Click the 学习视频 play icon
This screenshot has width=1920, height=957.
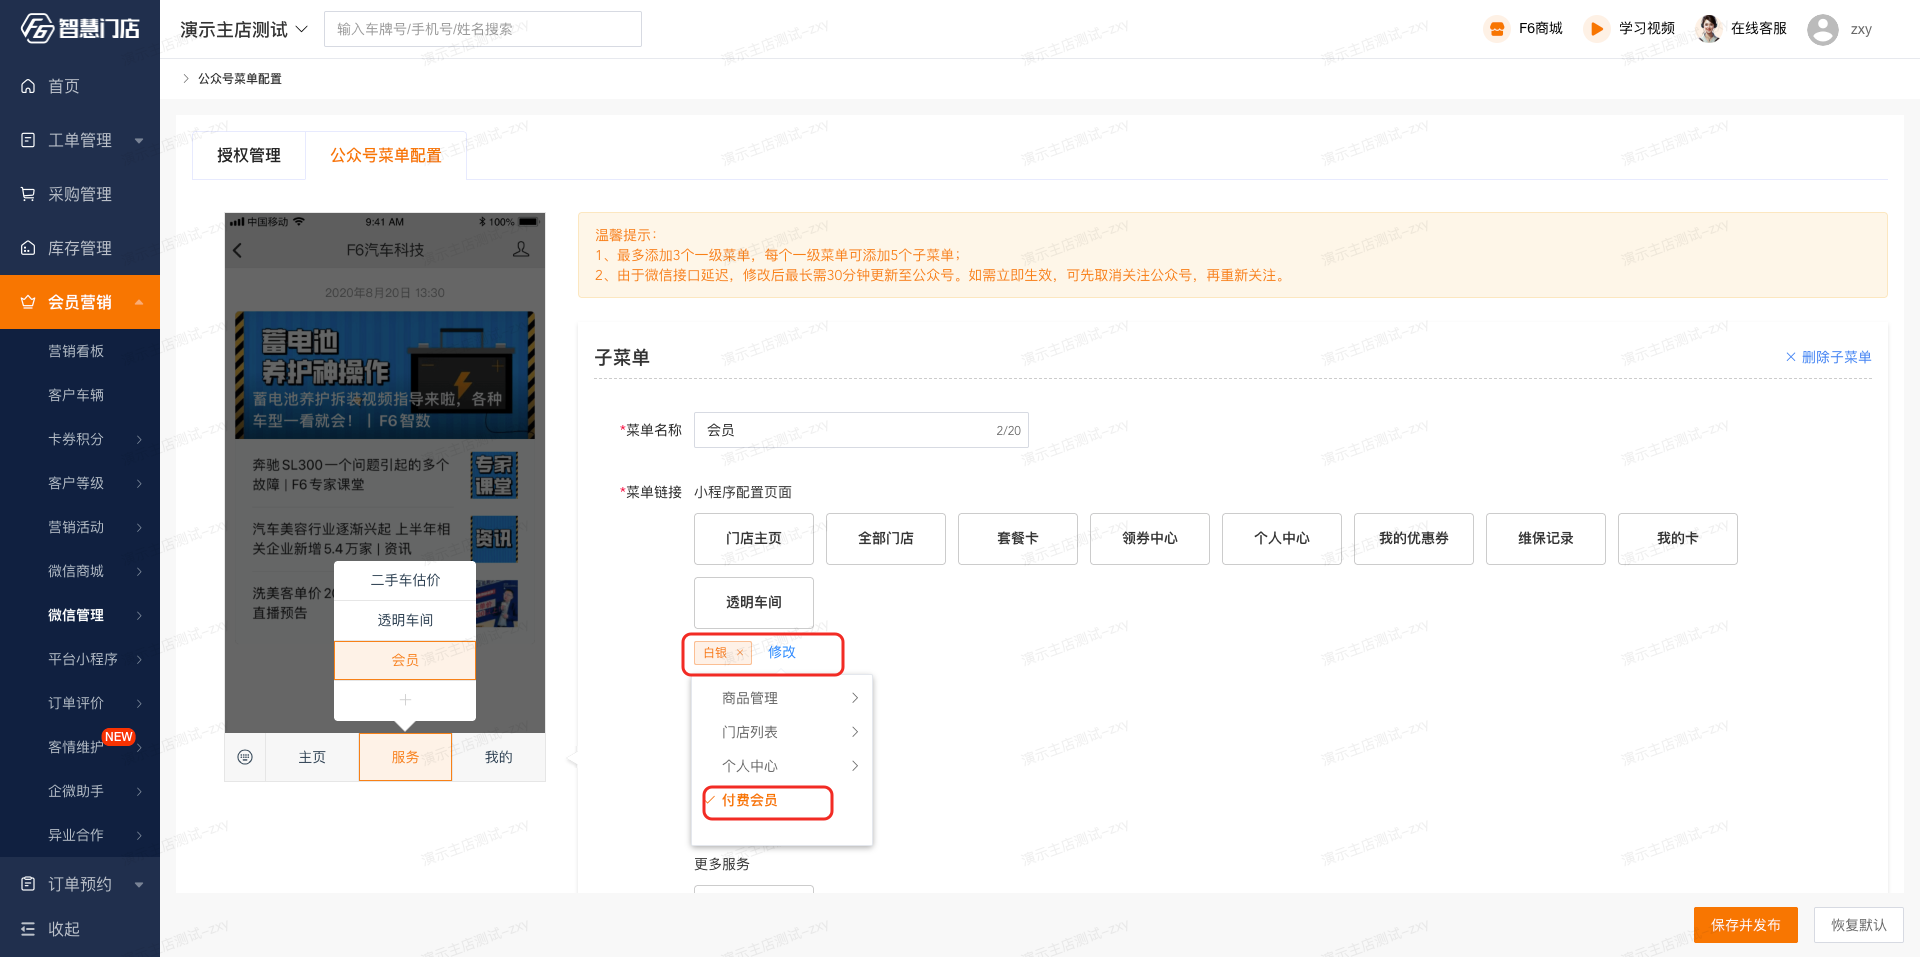(x=1597, y=29)
